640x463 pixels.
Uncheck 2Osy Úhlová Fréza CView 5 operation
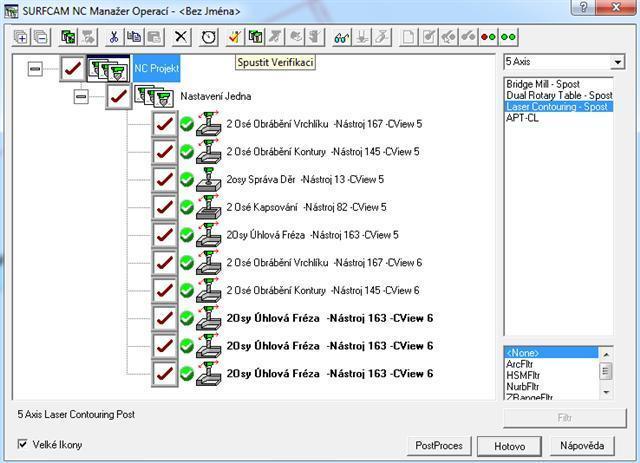tap(164, 235)
